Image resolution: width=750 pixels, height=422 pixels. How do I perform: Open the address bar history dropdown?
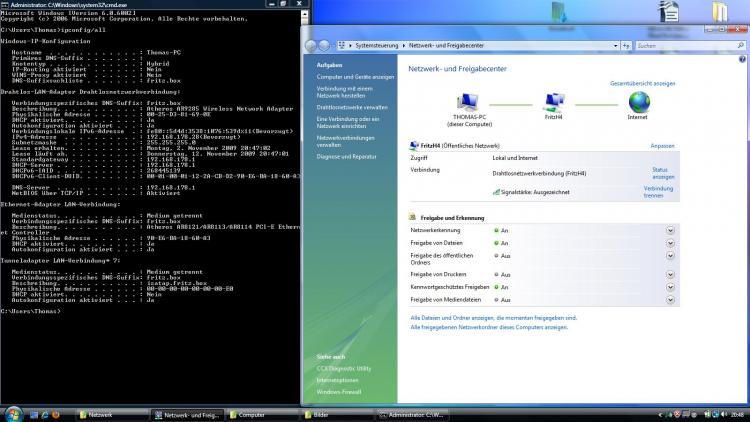coord(616,46)
